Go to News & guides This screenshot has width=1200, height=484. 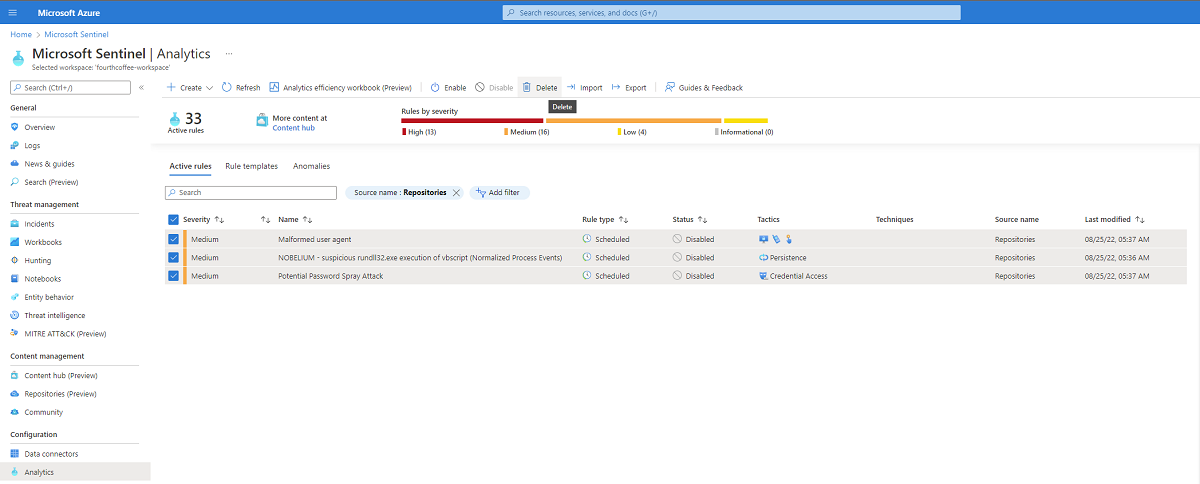coord(50,163)
